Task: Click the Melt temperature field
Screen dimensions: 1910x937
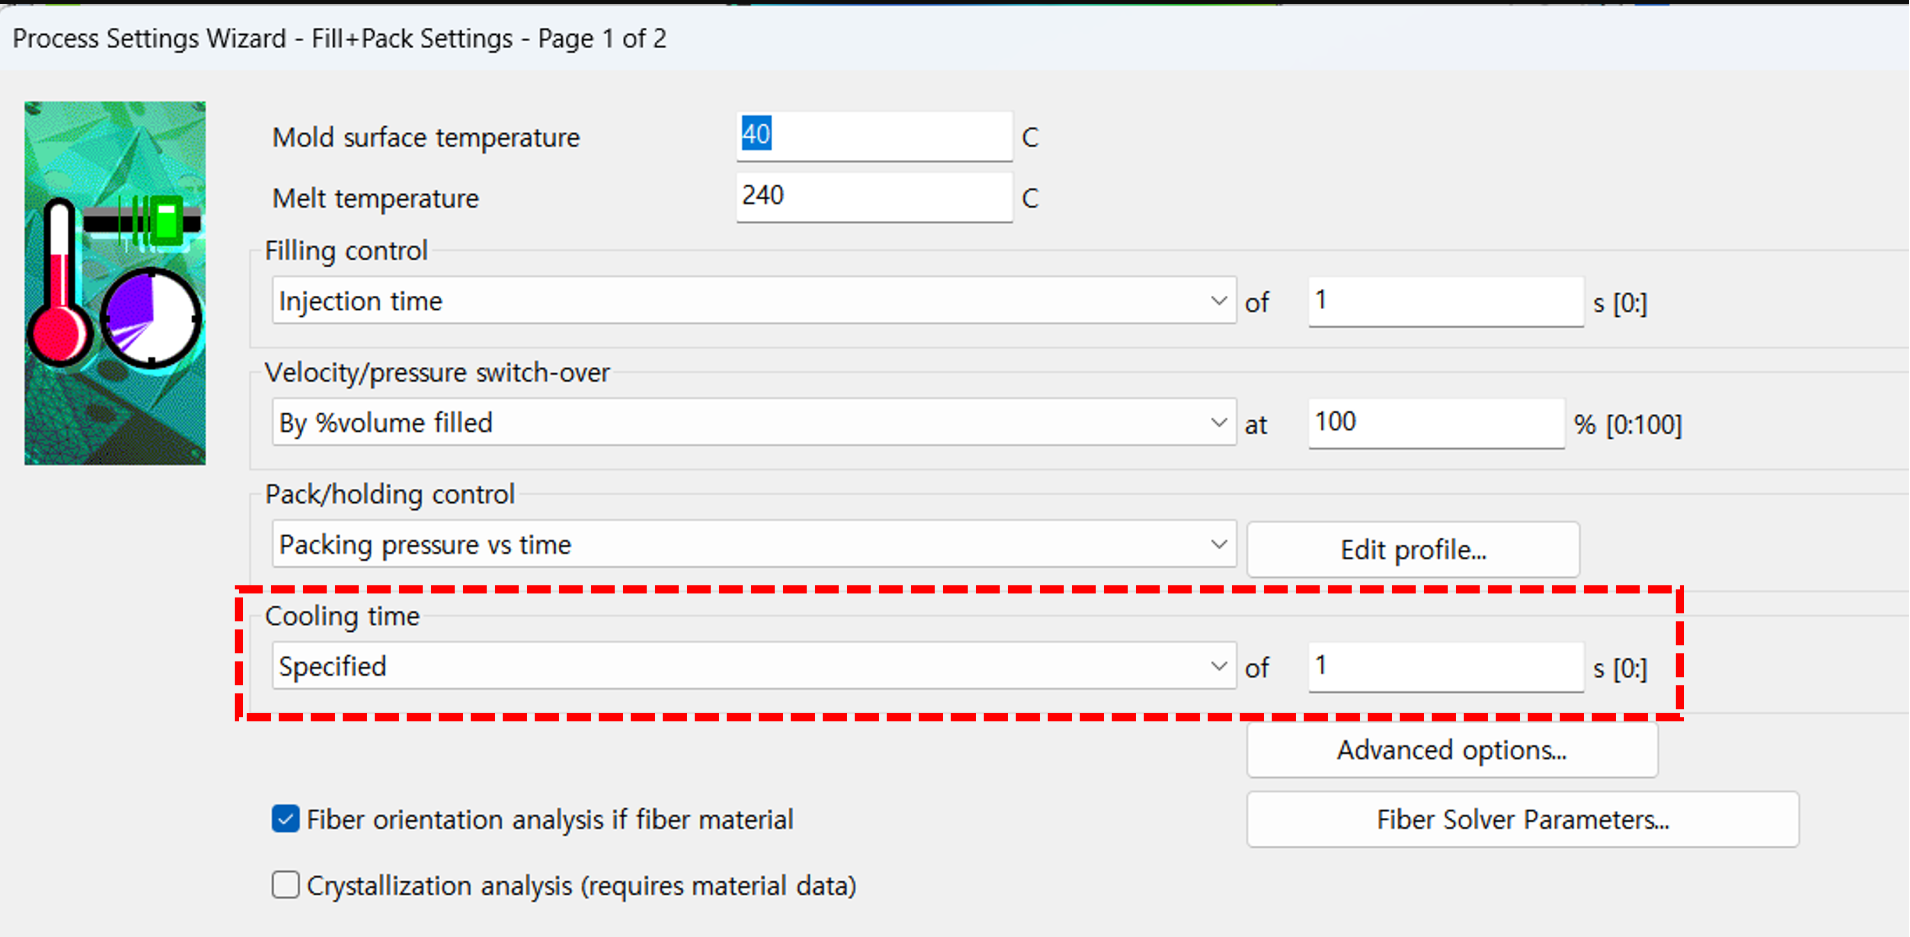Action: (874, 197)
